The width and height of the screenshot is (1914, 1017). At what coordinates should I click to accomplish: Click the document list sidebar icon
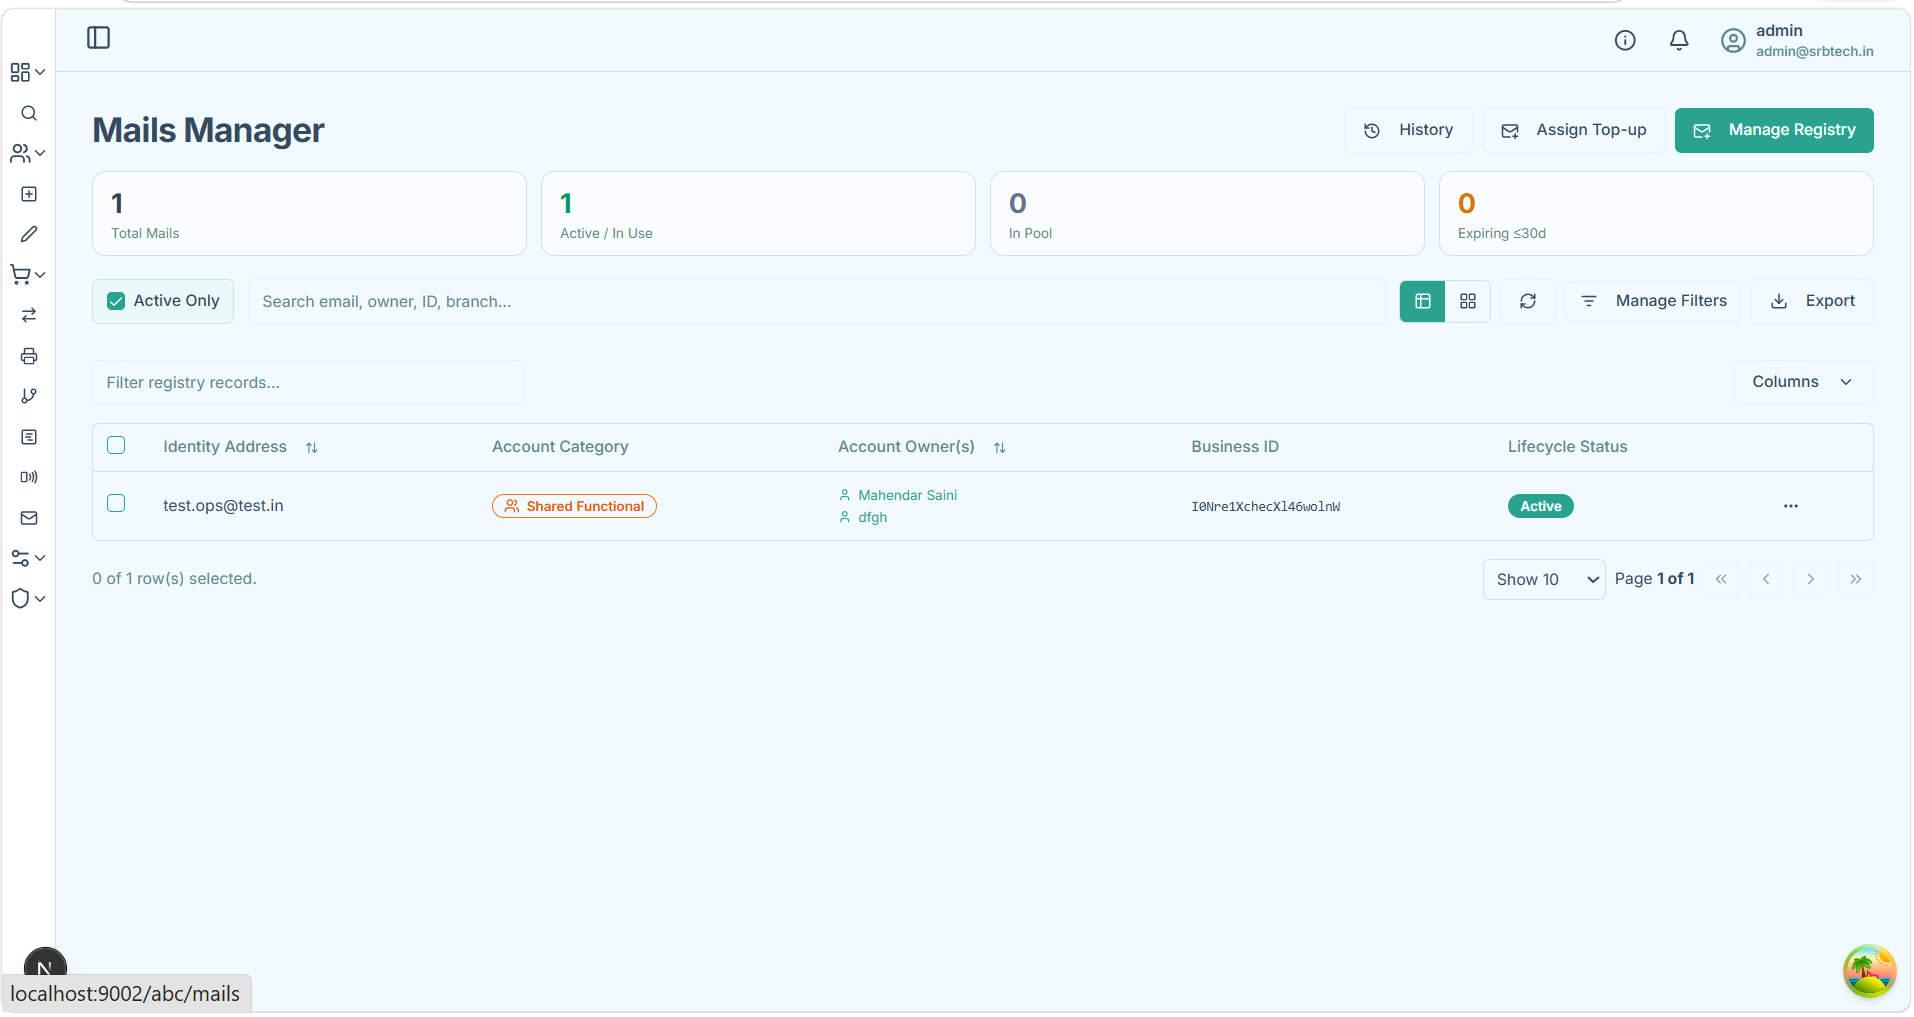[x=29, y=437]
